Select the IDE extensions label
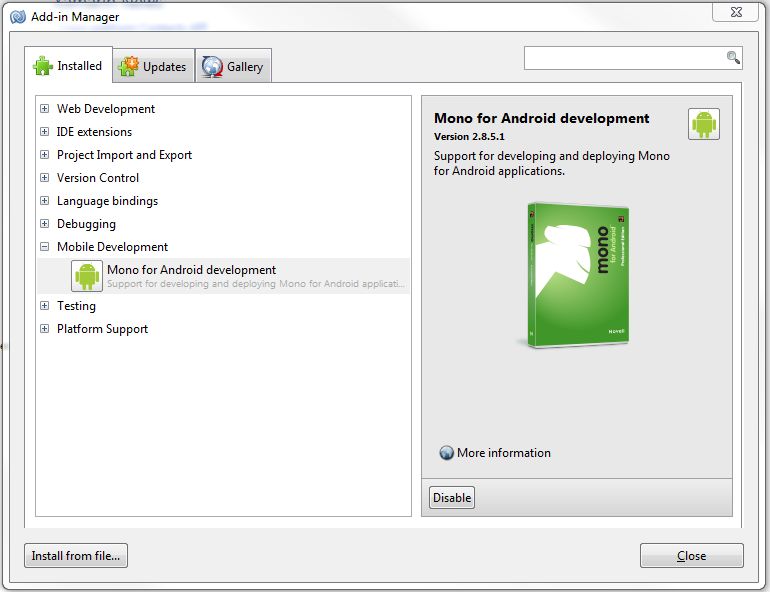Viewport: 770px width, 592px height. pos(94,132)
